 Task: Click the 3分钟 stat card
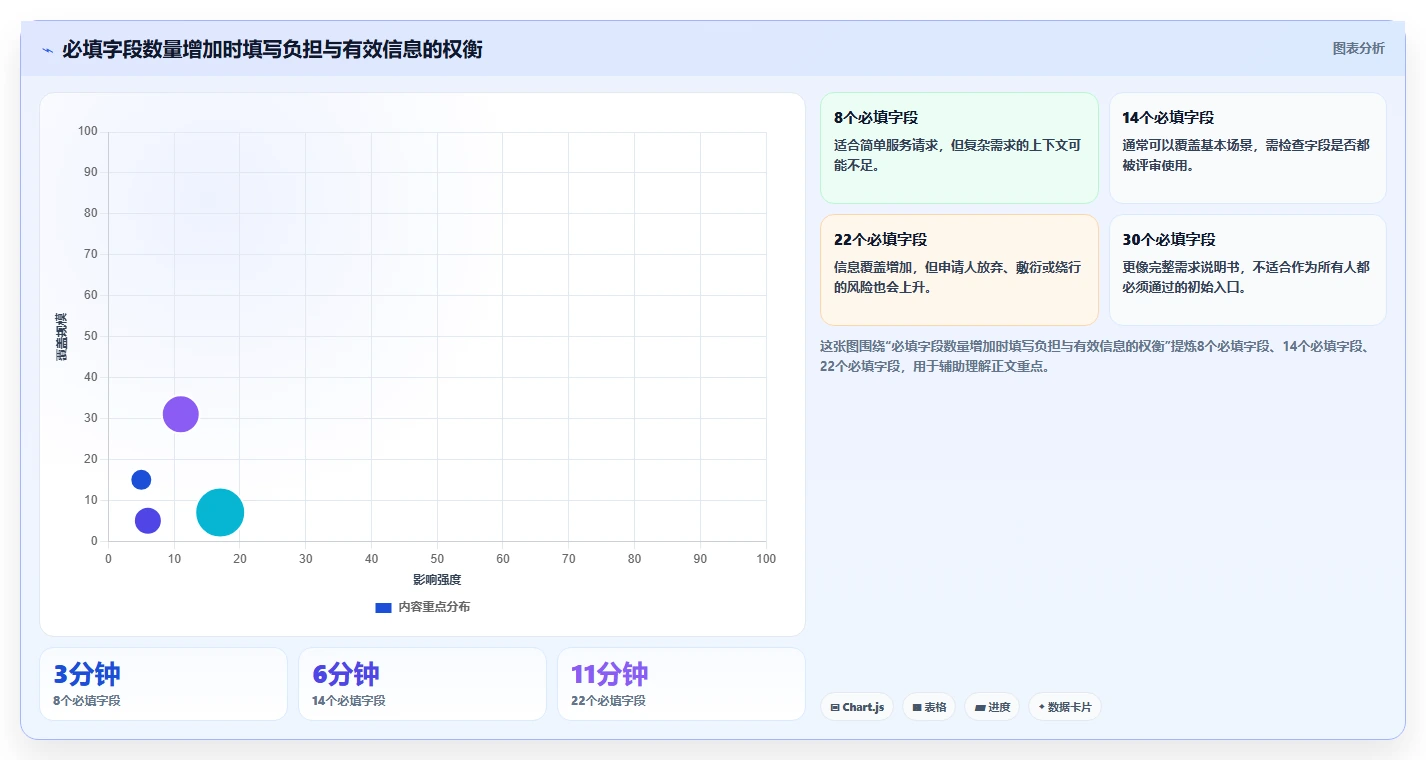(163, 684)
